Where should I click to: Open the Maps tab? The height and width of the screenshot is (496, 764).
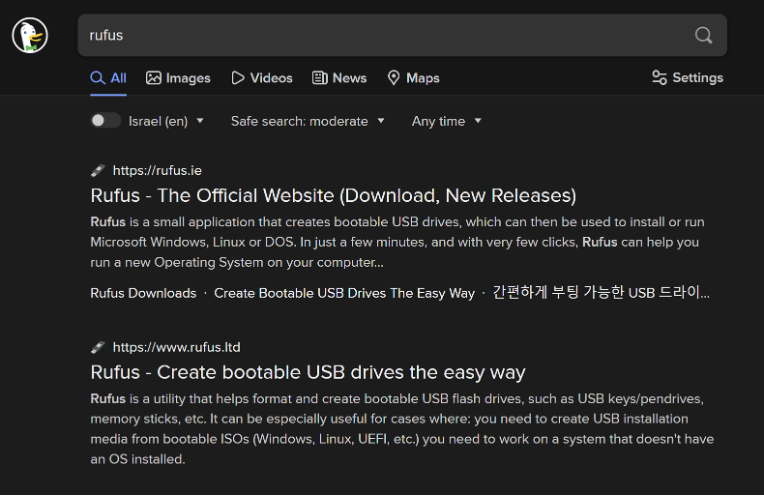413,78
